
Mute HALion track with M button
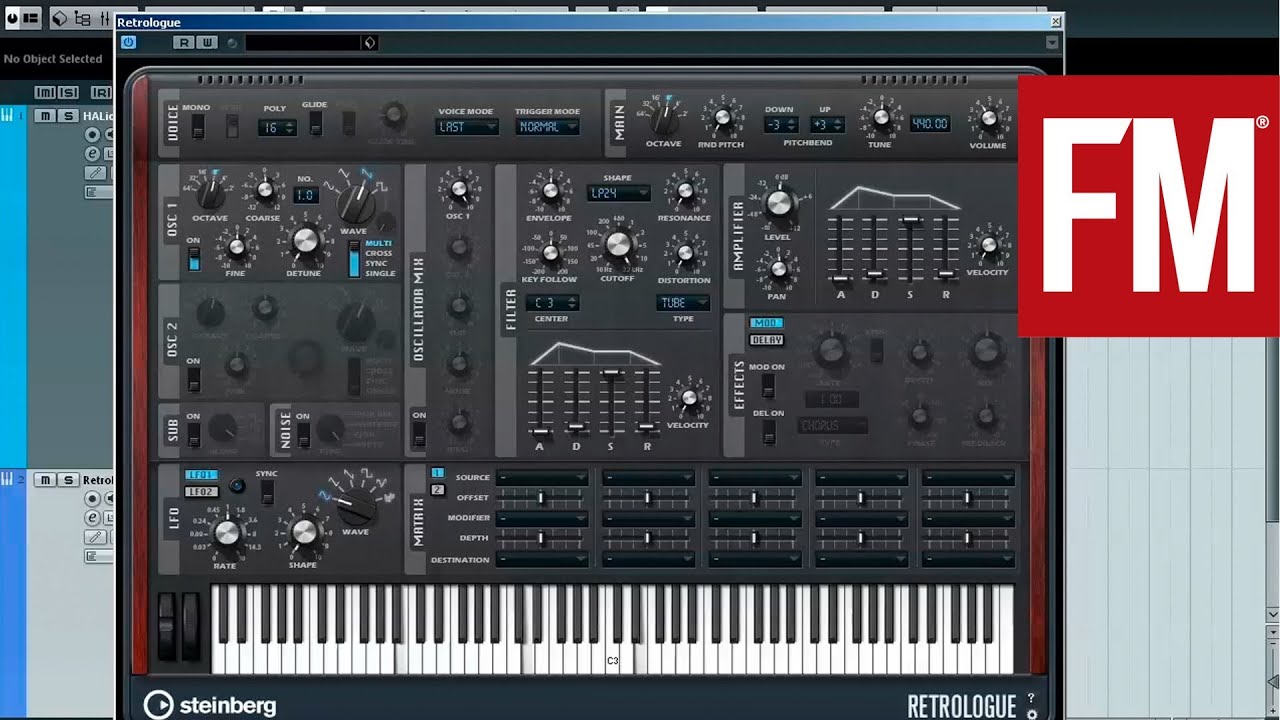(45, 116)
